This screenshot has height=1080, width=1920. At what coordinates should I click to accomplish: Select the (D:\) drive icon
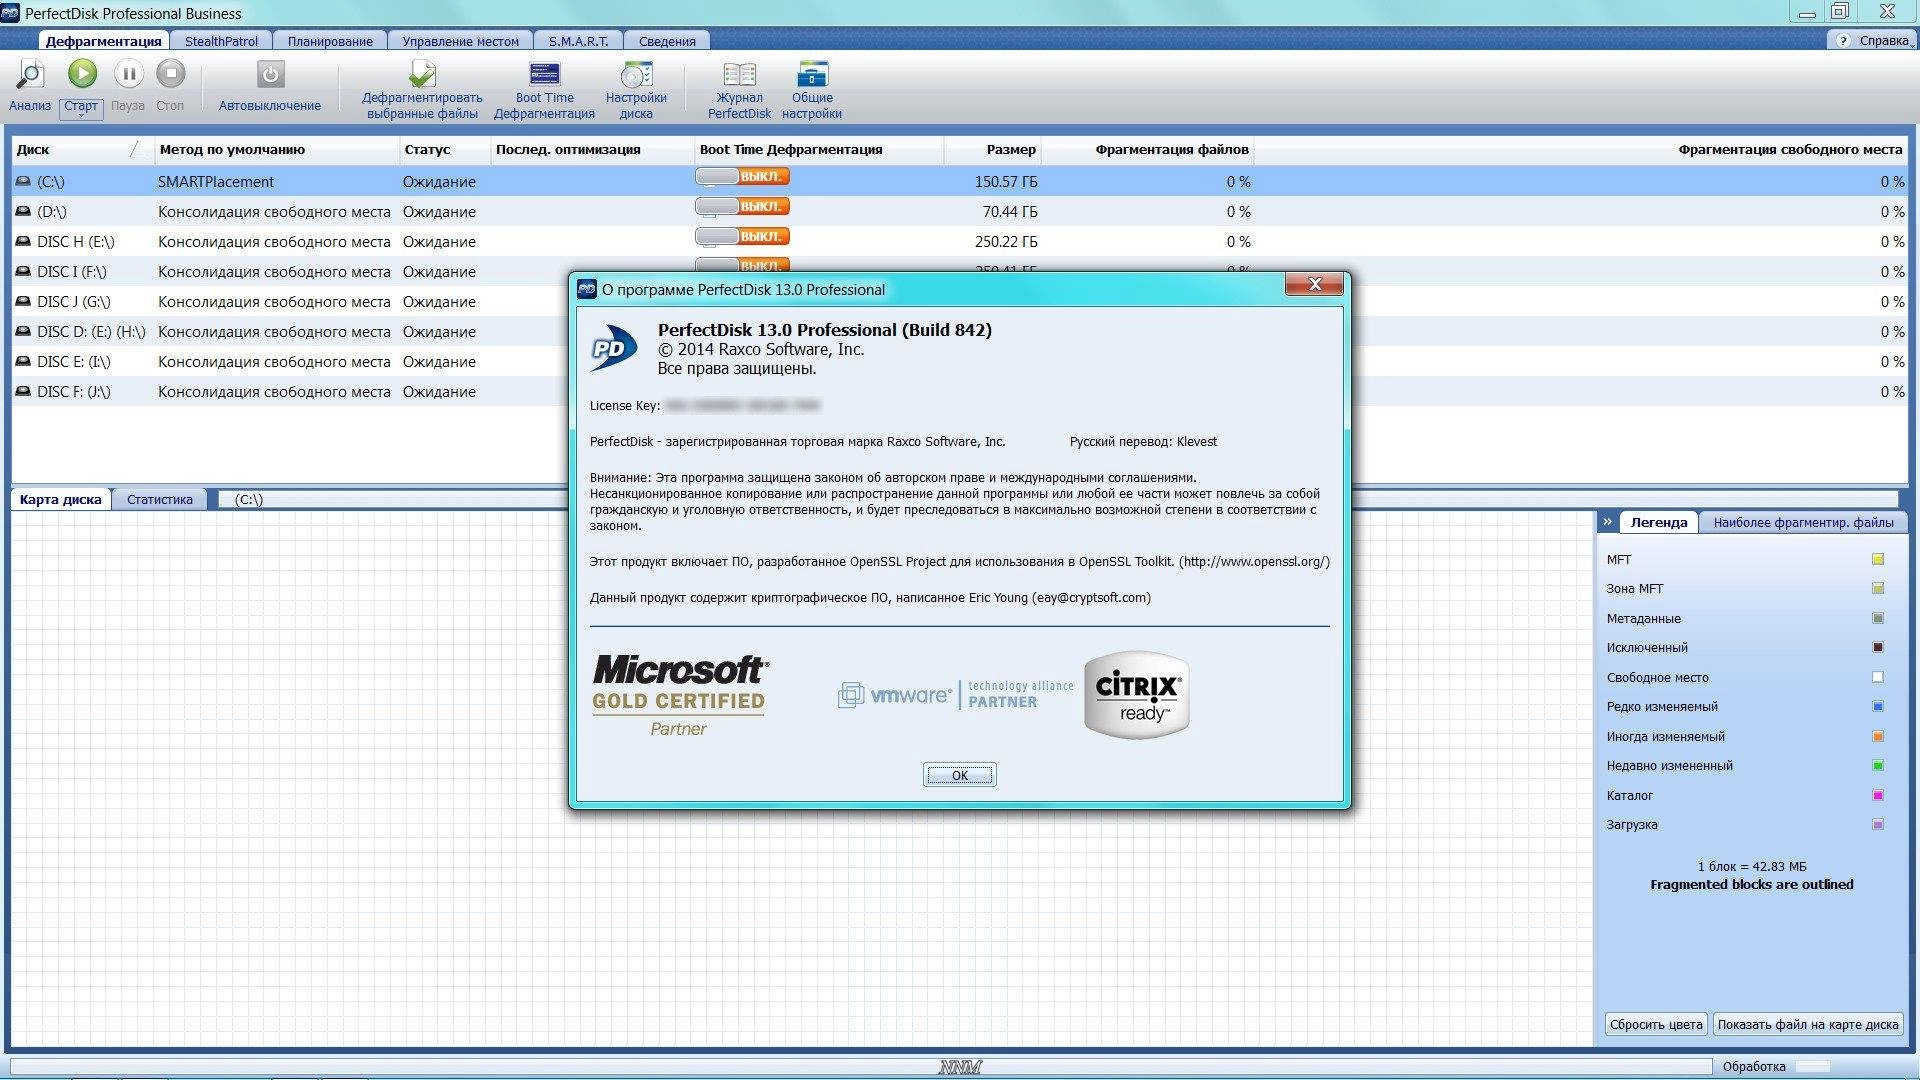pos(23,212)
